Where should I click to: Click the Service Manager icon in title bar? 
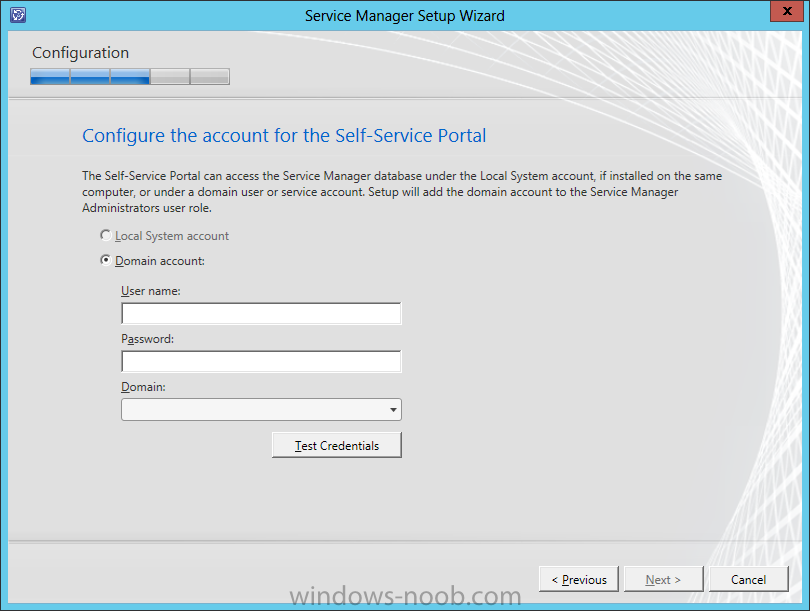tap(18, 15)
